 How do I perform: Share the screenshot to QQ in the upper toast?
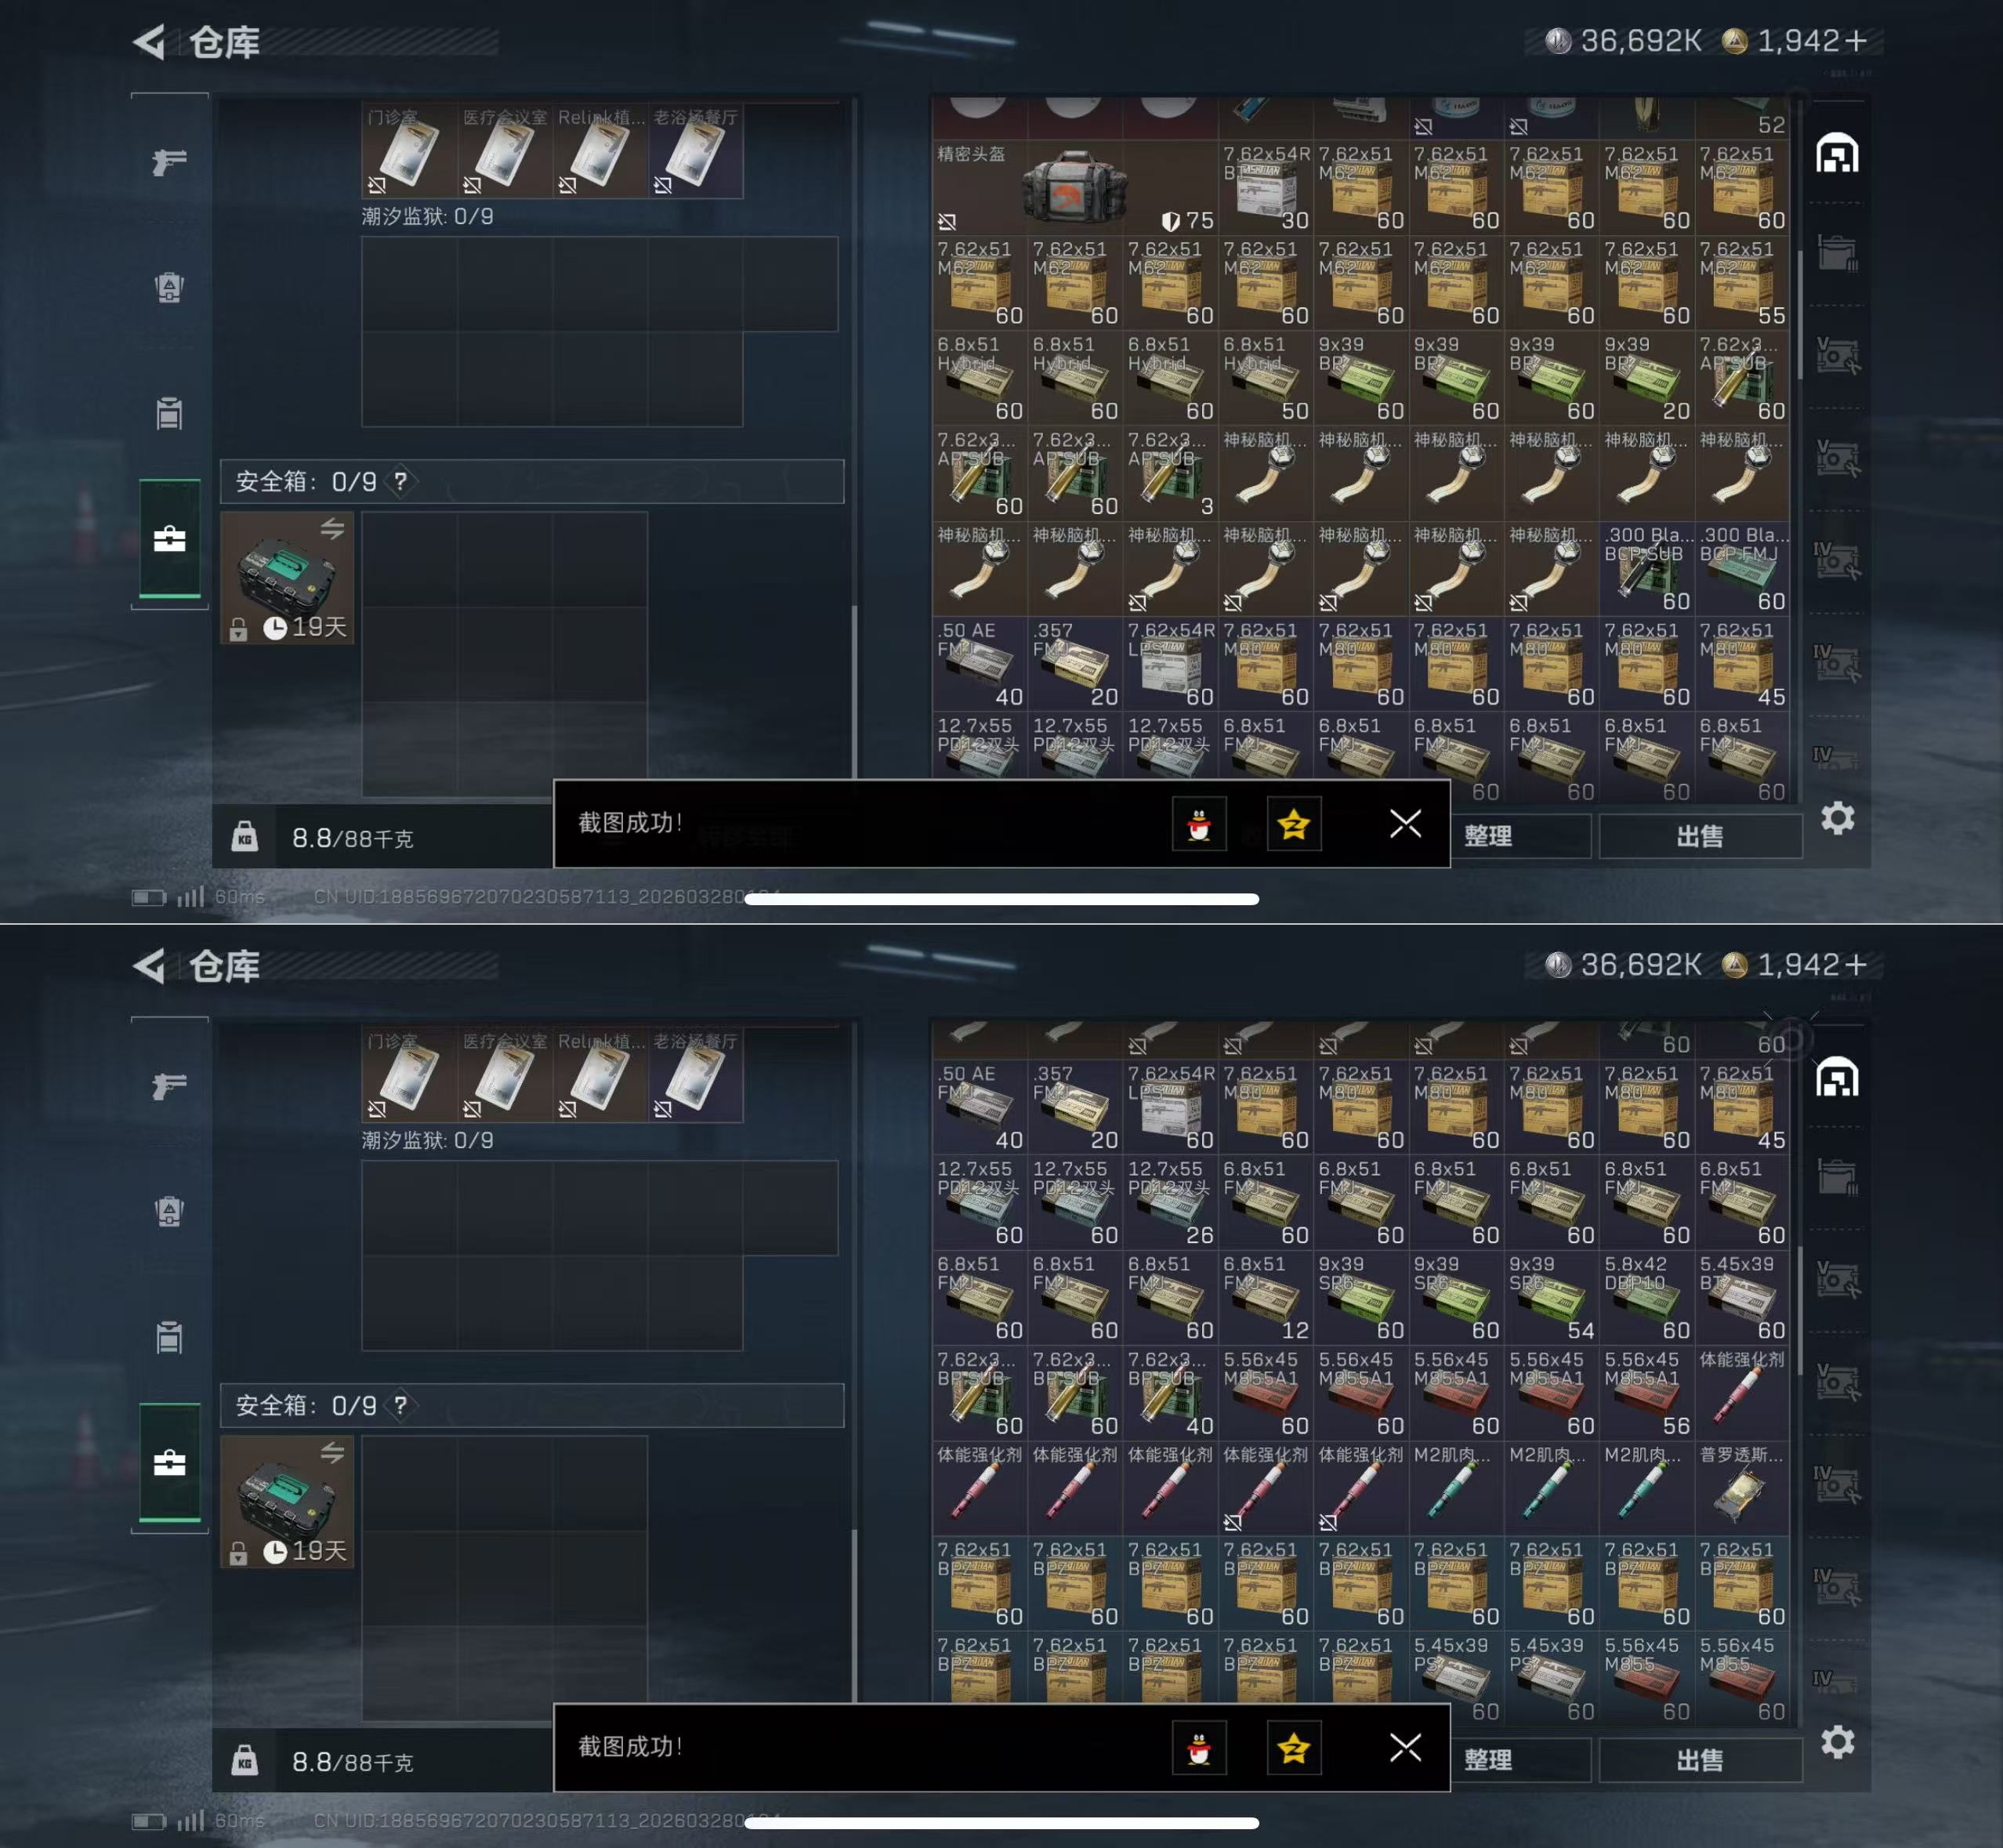coord(1199,824)
